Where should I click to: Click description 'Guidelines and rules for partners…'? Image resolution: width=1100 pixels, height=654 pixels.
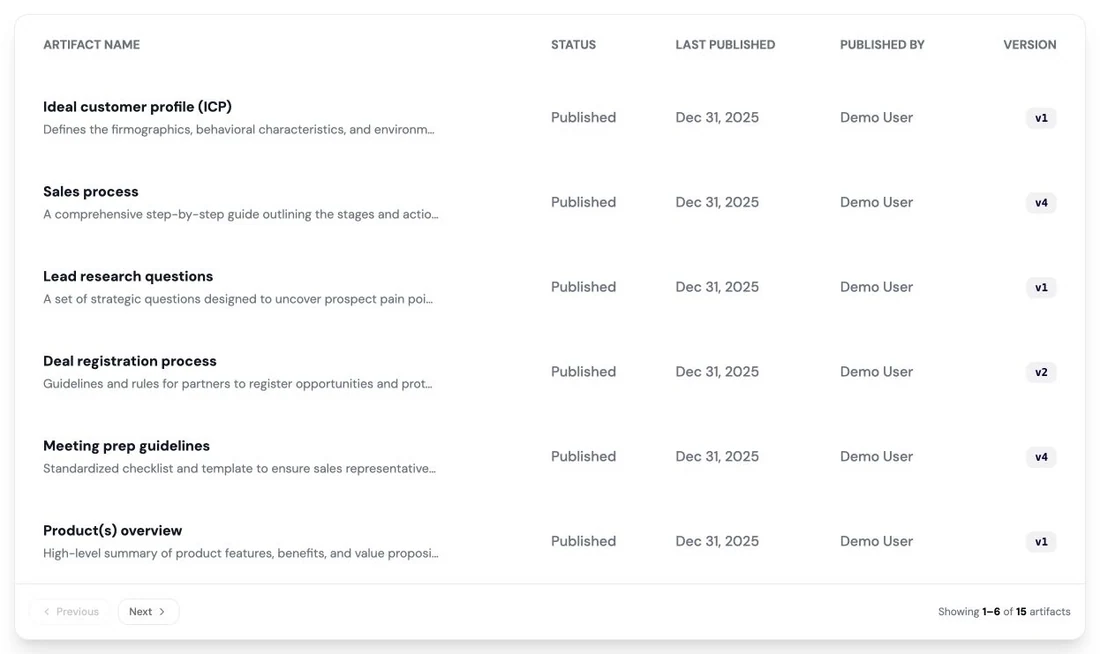click(x=238, y=384)
